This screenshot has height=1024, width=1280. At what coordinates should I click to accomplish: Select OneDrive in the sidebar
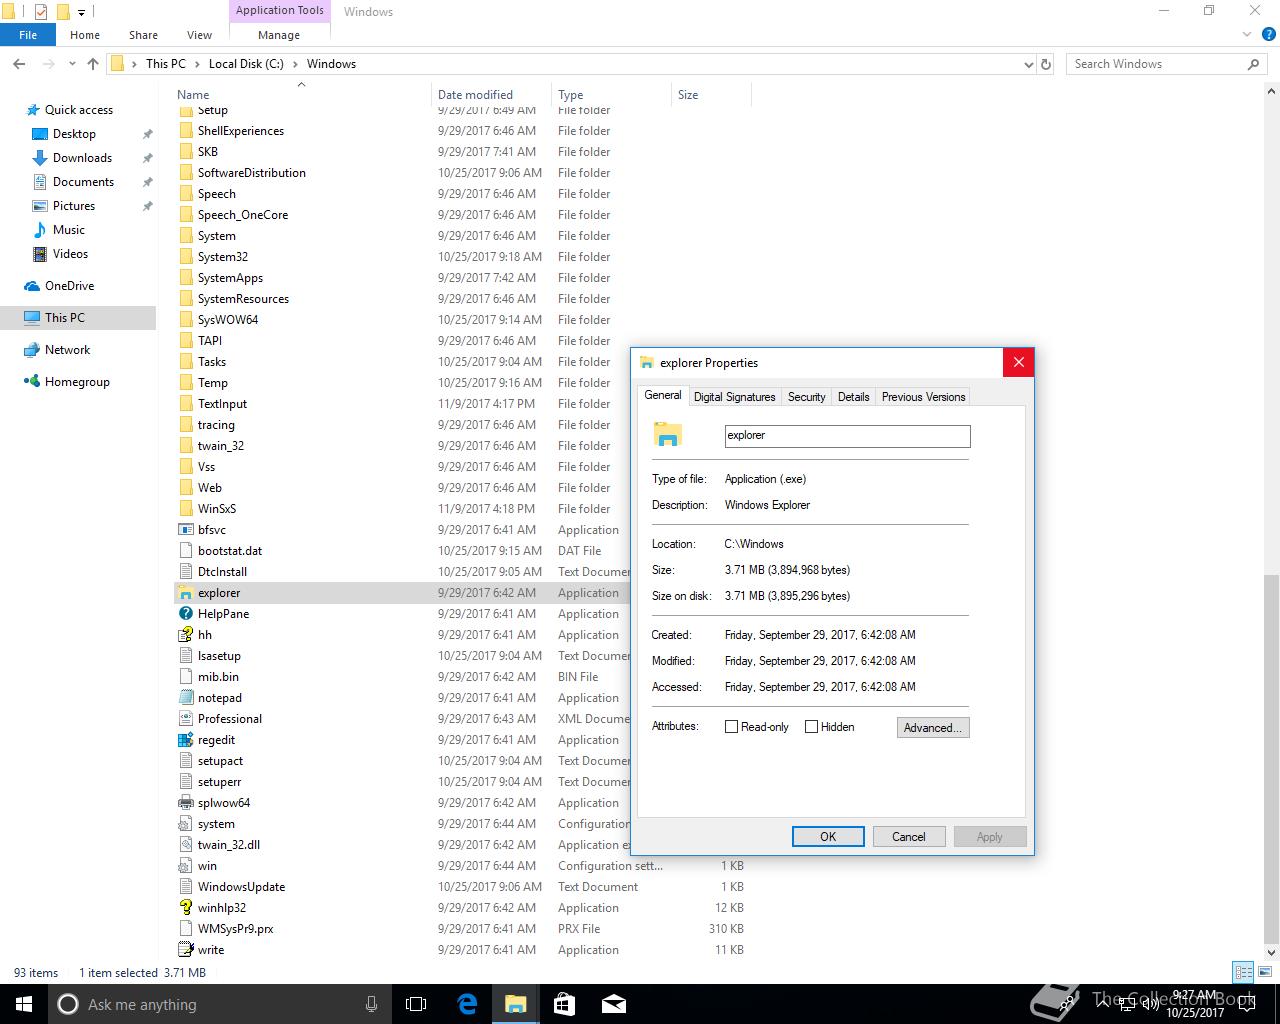coord(69,286)
